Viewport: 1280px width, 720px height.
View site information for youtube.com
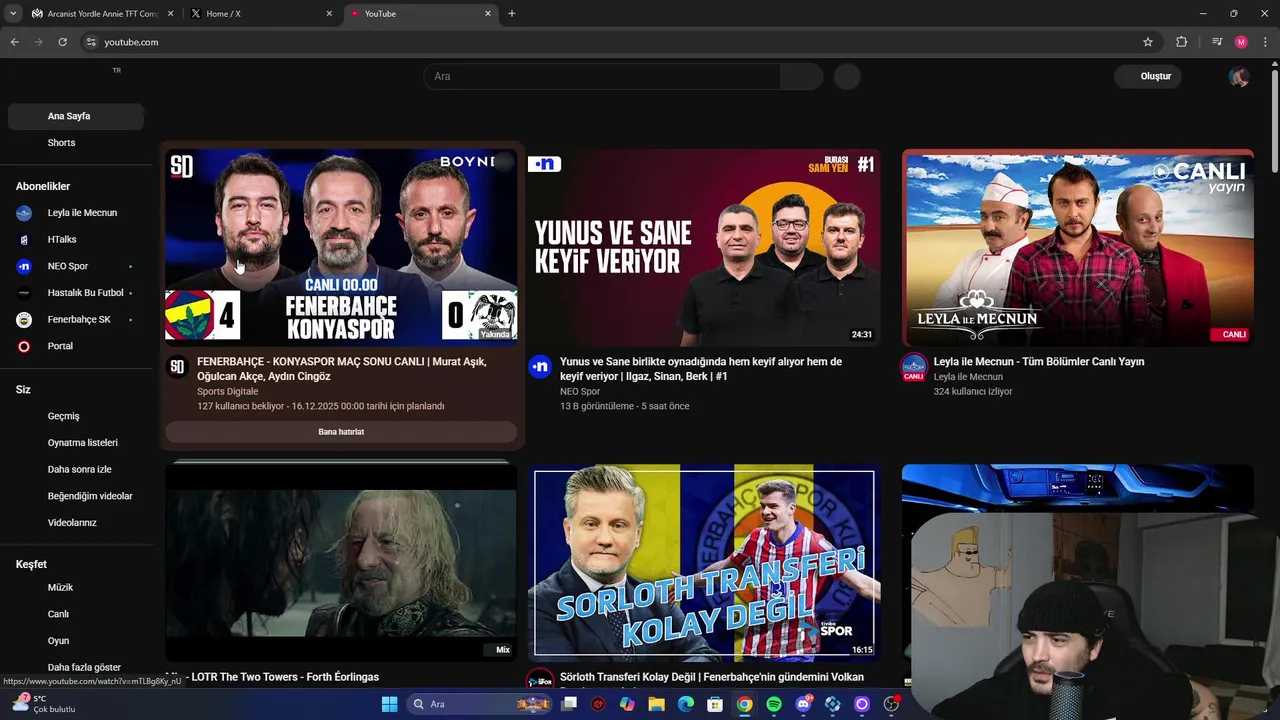90,42
